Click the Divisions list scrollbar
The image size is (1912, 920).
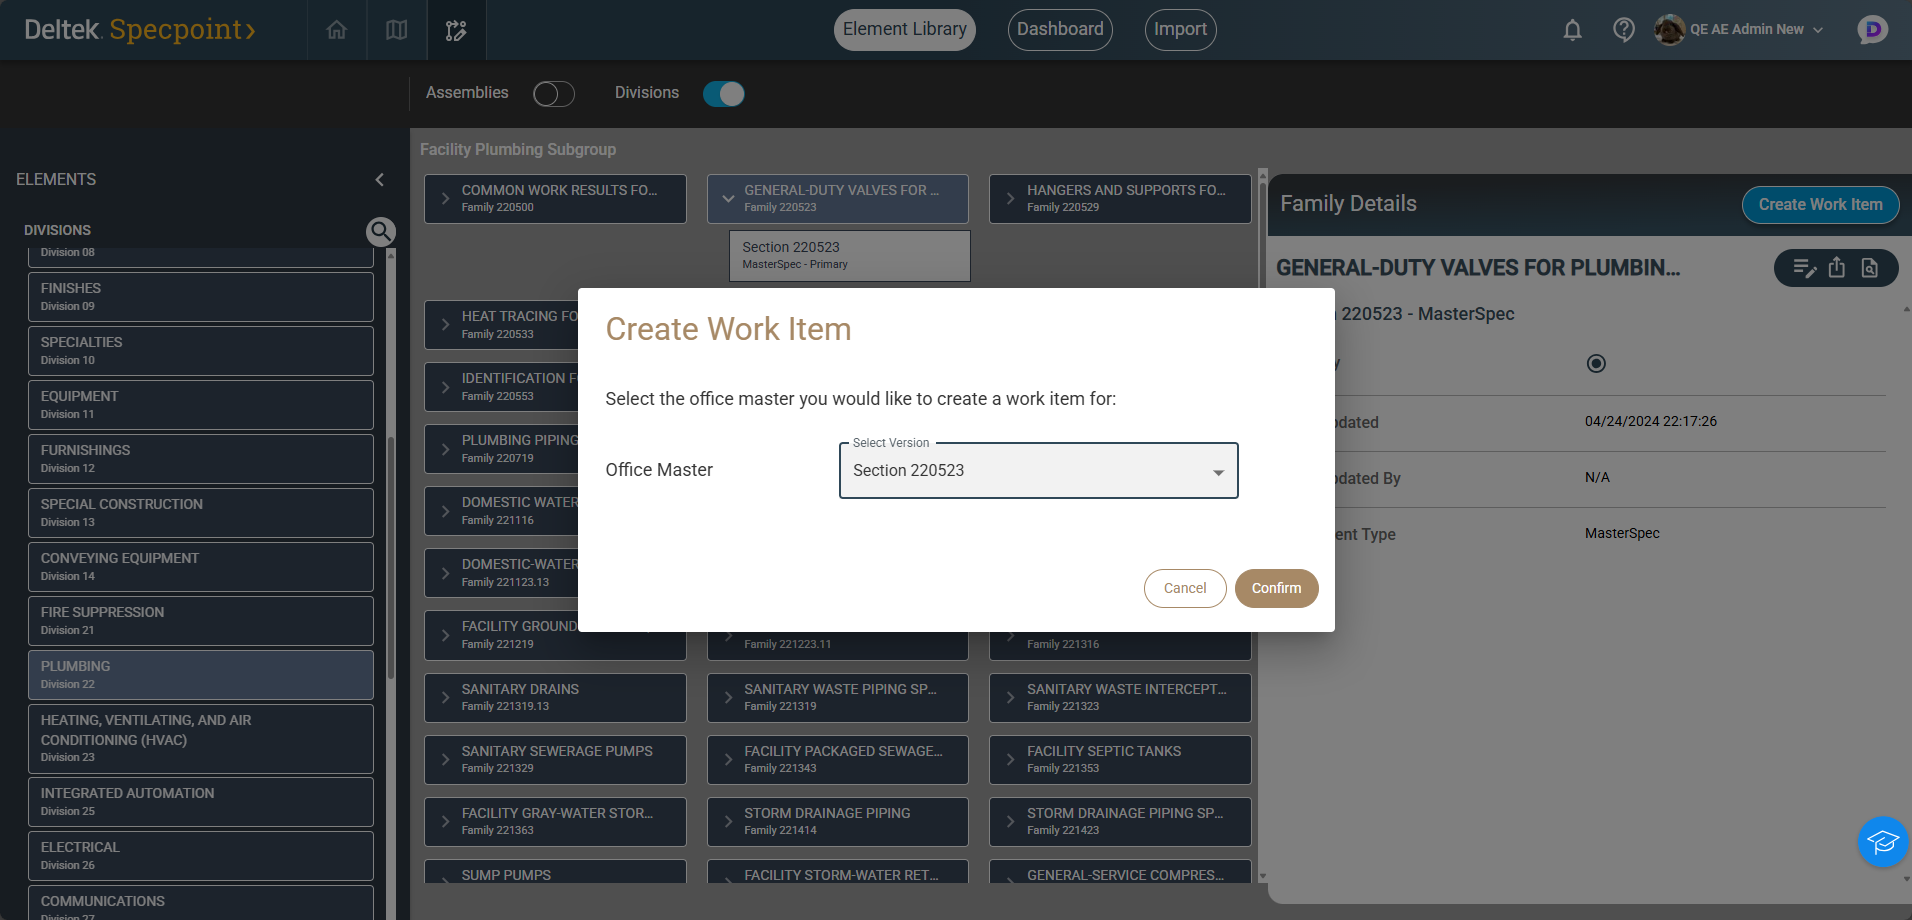pyautogui.click(x=391, y=560)
